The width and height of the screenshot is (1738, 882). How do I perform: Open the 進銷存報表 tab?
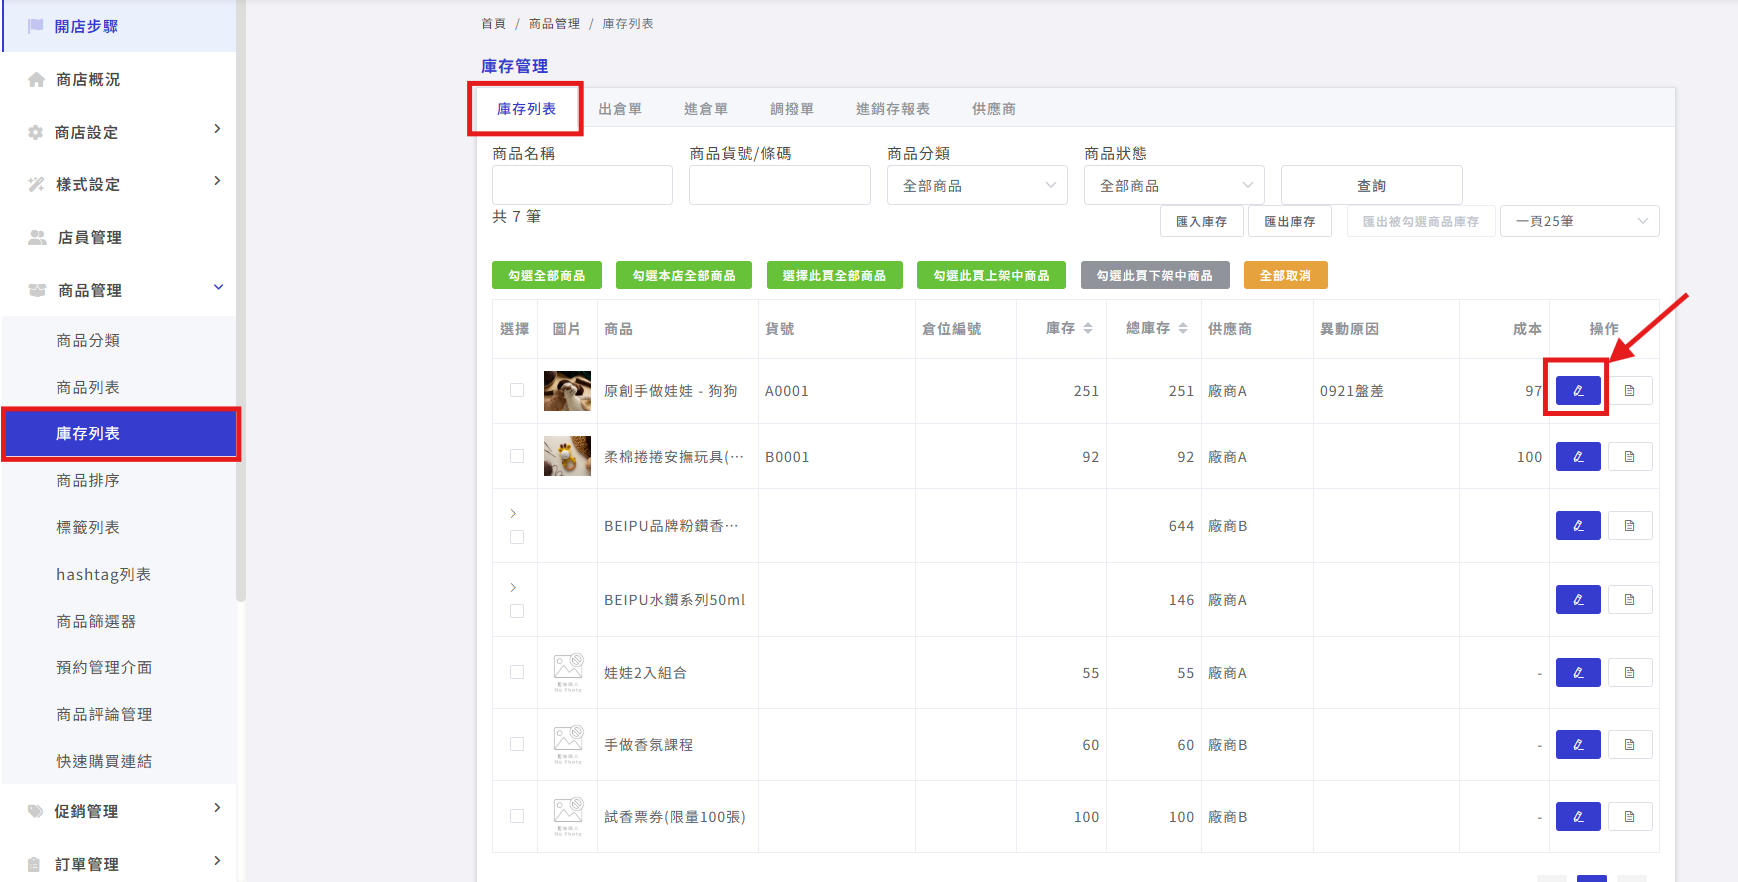tap(893, 109)
